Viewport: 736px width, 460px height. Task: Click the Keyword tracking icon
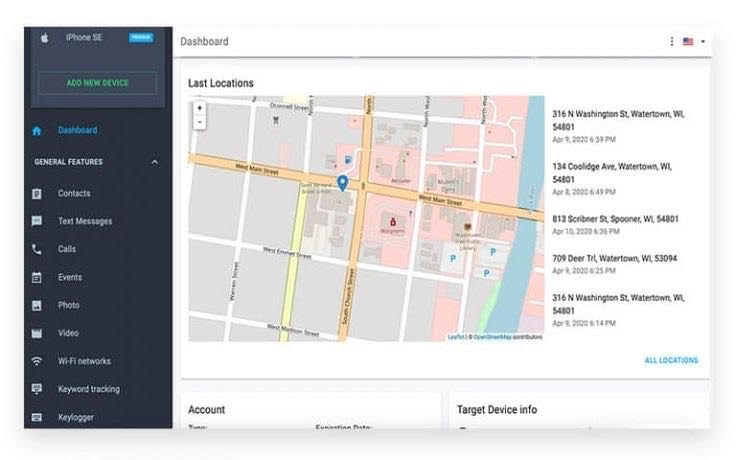coord(37,389)
